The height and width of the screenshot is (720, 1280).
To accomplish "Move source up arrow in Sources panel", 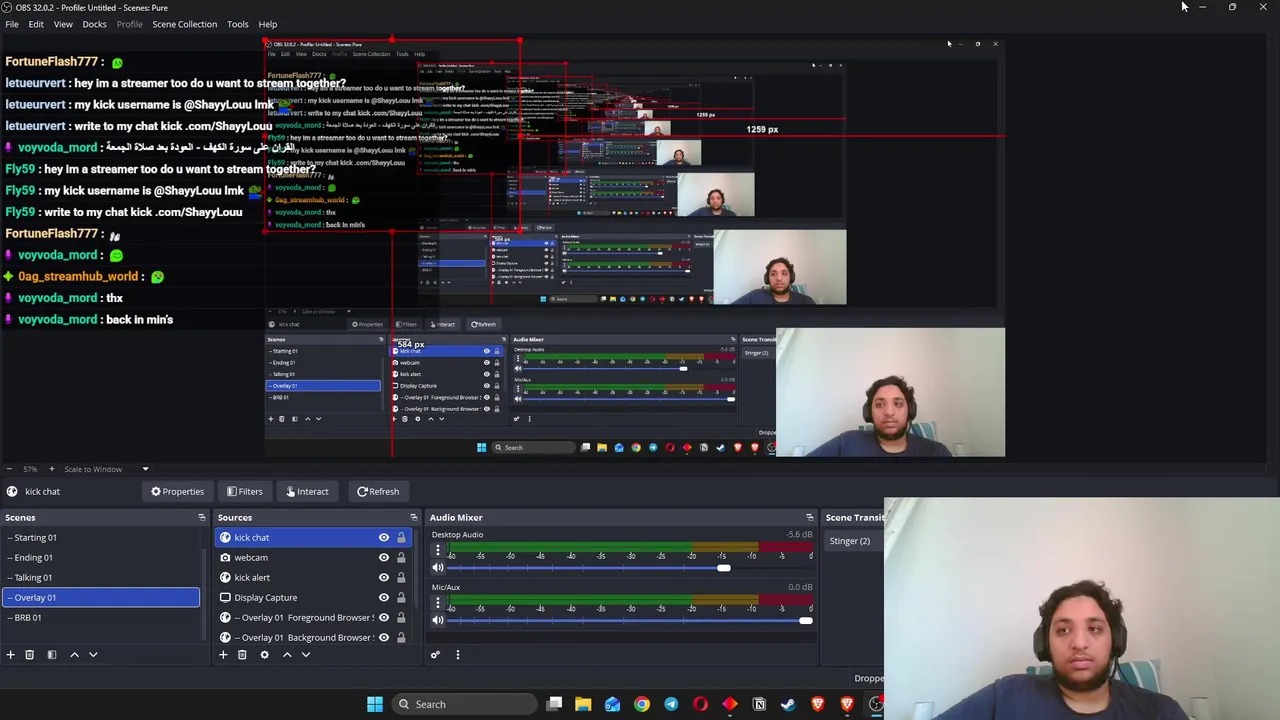I will click(x=287, y=655).
